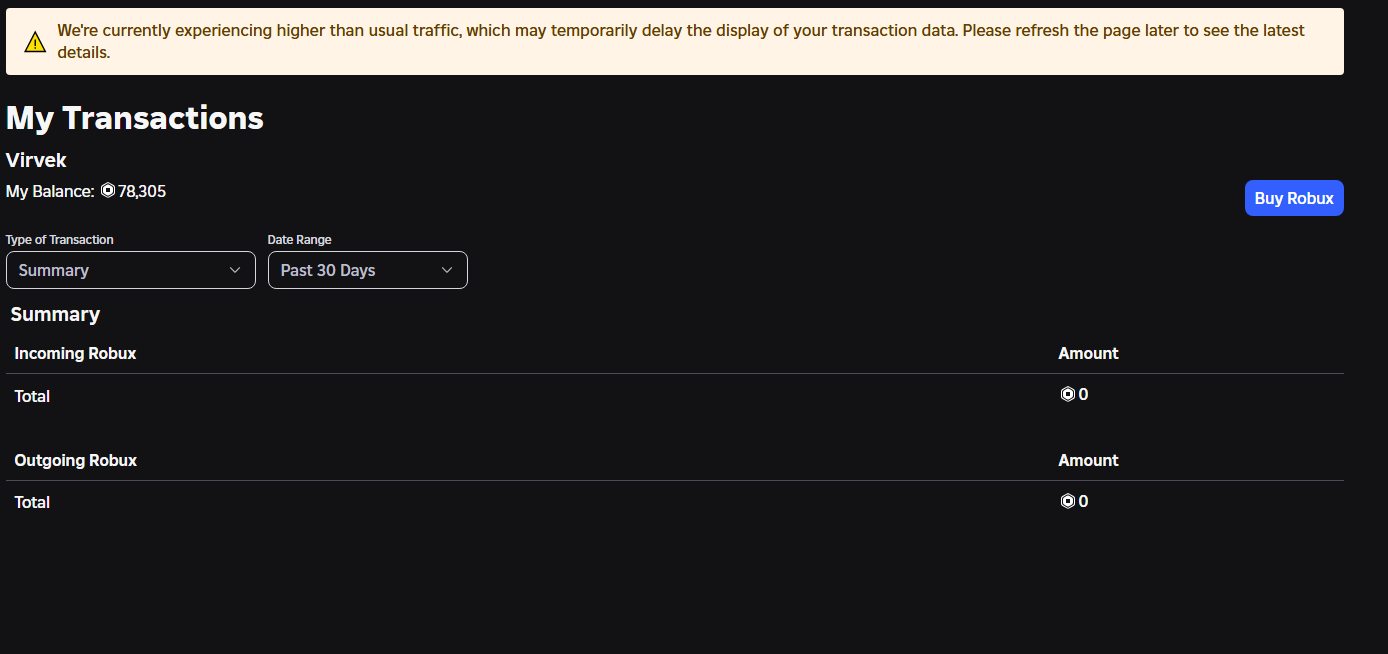Select the balance amount 78,305

click(x=141, y=191)
